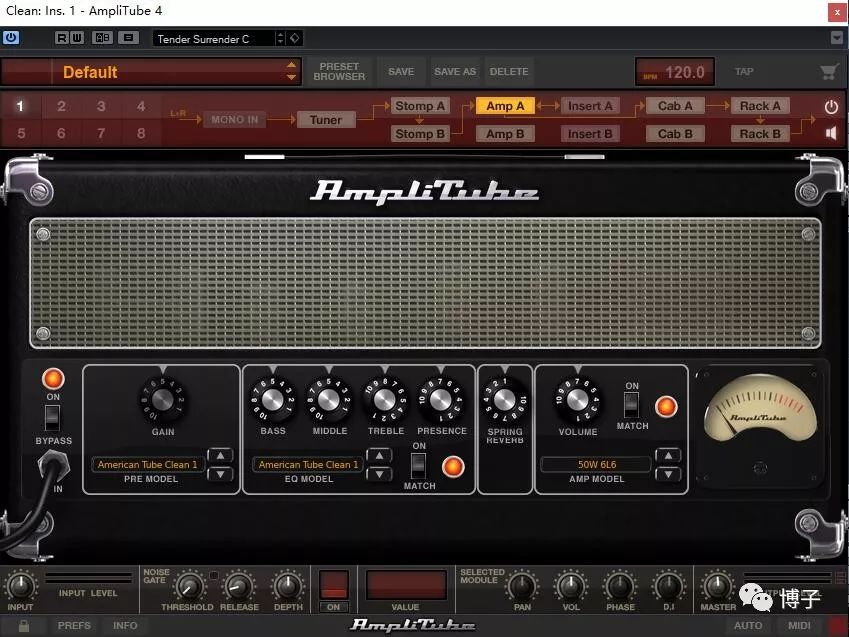Click the PAN knob
The width and height of the screenshot is (849, 637).
(523, 586)
